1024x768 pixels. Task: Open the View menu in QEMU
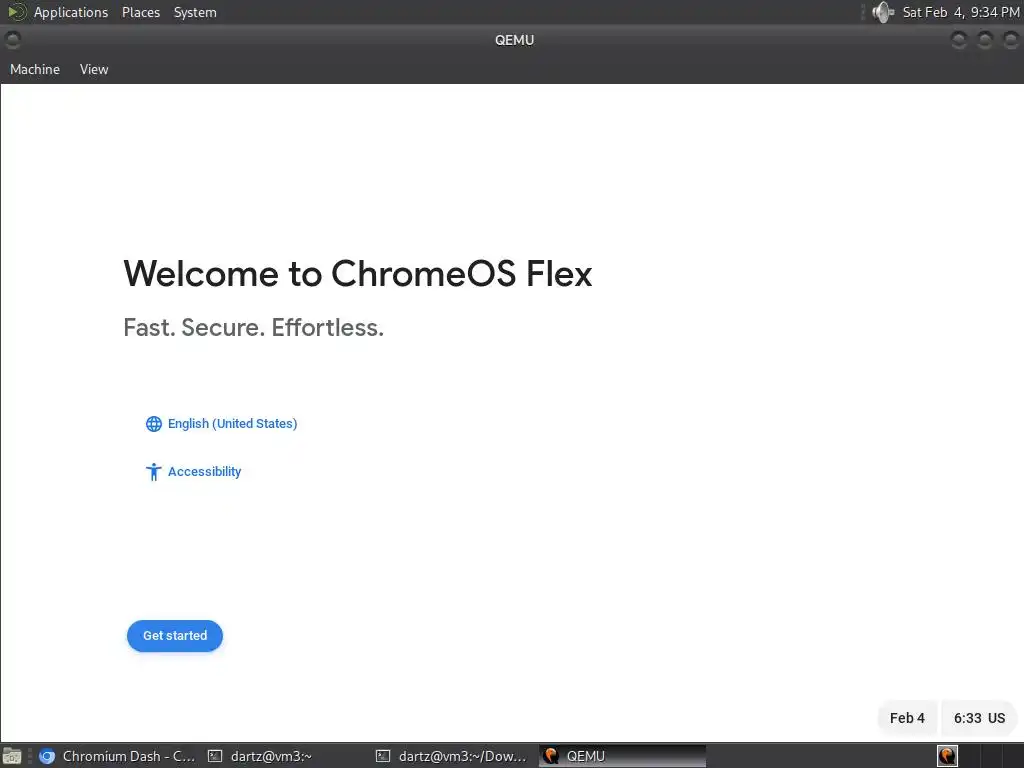click(94, 69)
